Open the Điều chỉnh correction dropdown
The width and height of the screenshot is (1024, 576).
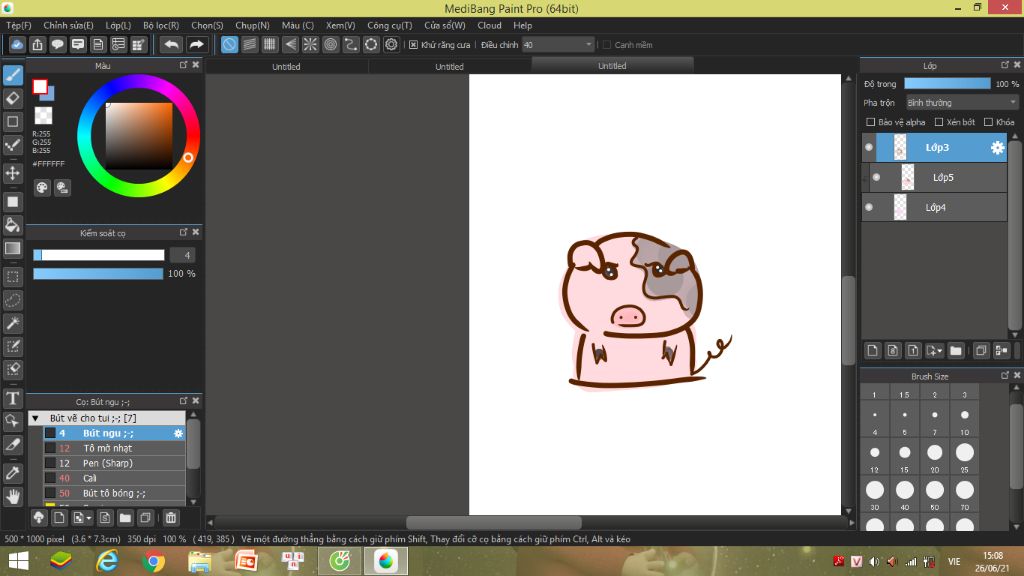(x=558, y=45)
